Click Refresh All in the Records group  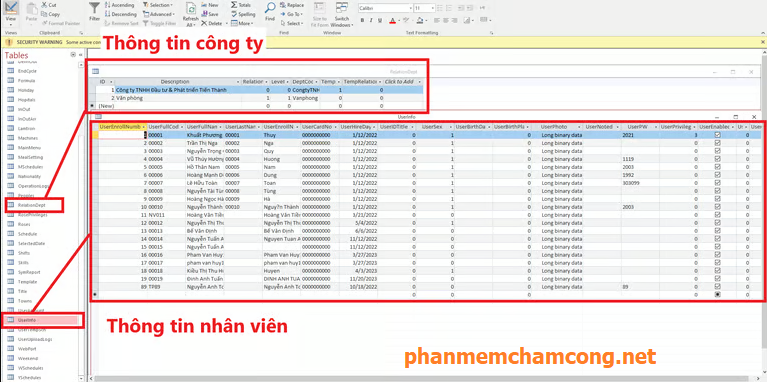tap(190, 14)
